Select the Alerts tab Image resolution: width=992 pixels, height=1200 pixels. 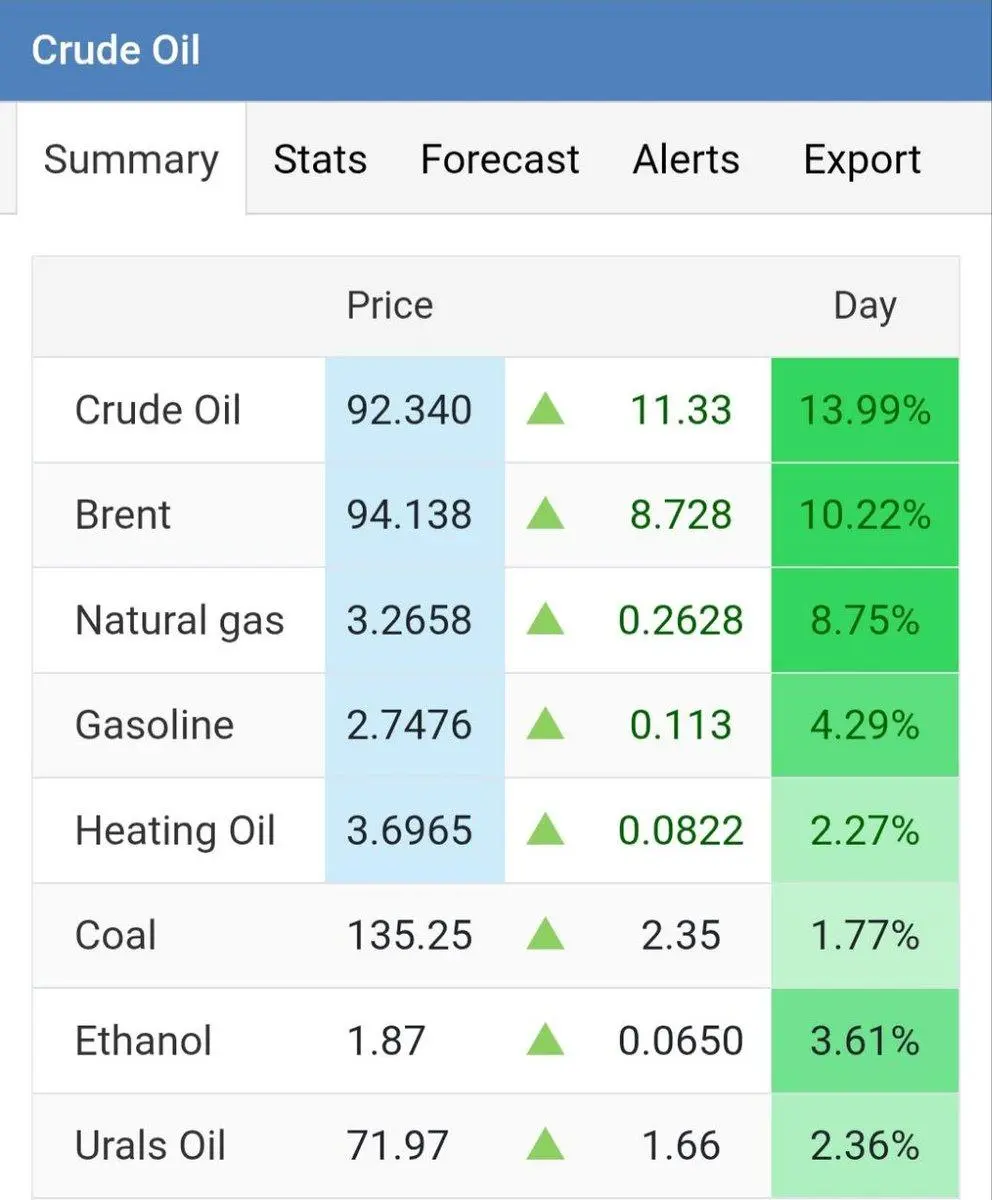click(x=686, y=160)
